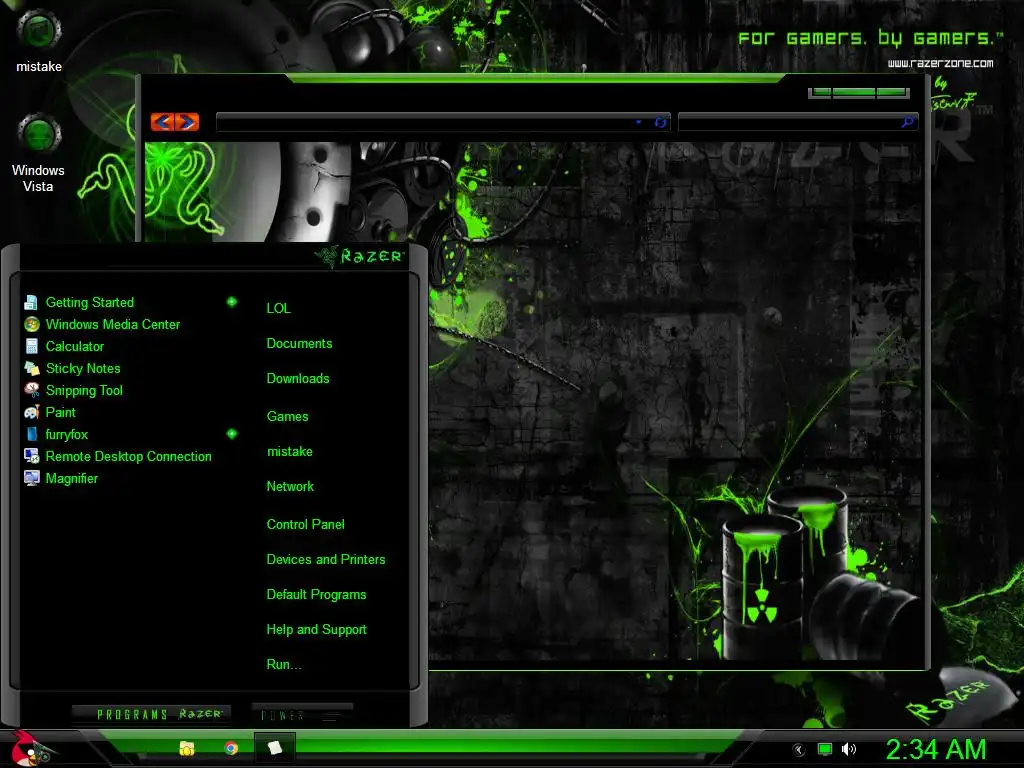1024x768 pixels.
Task: Open Control Panel
Action: point(305,524)
